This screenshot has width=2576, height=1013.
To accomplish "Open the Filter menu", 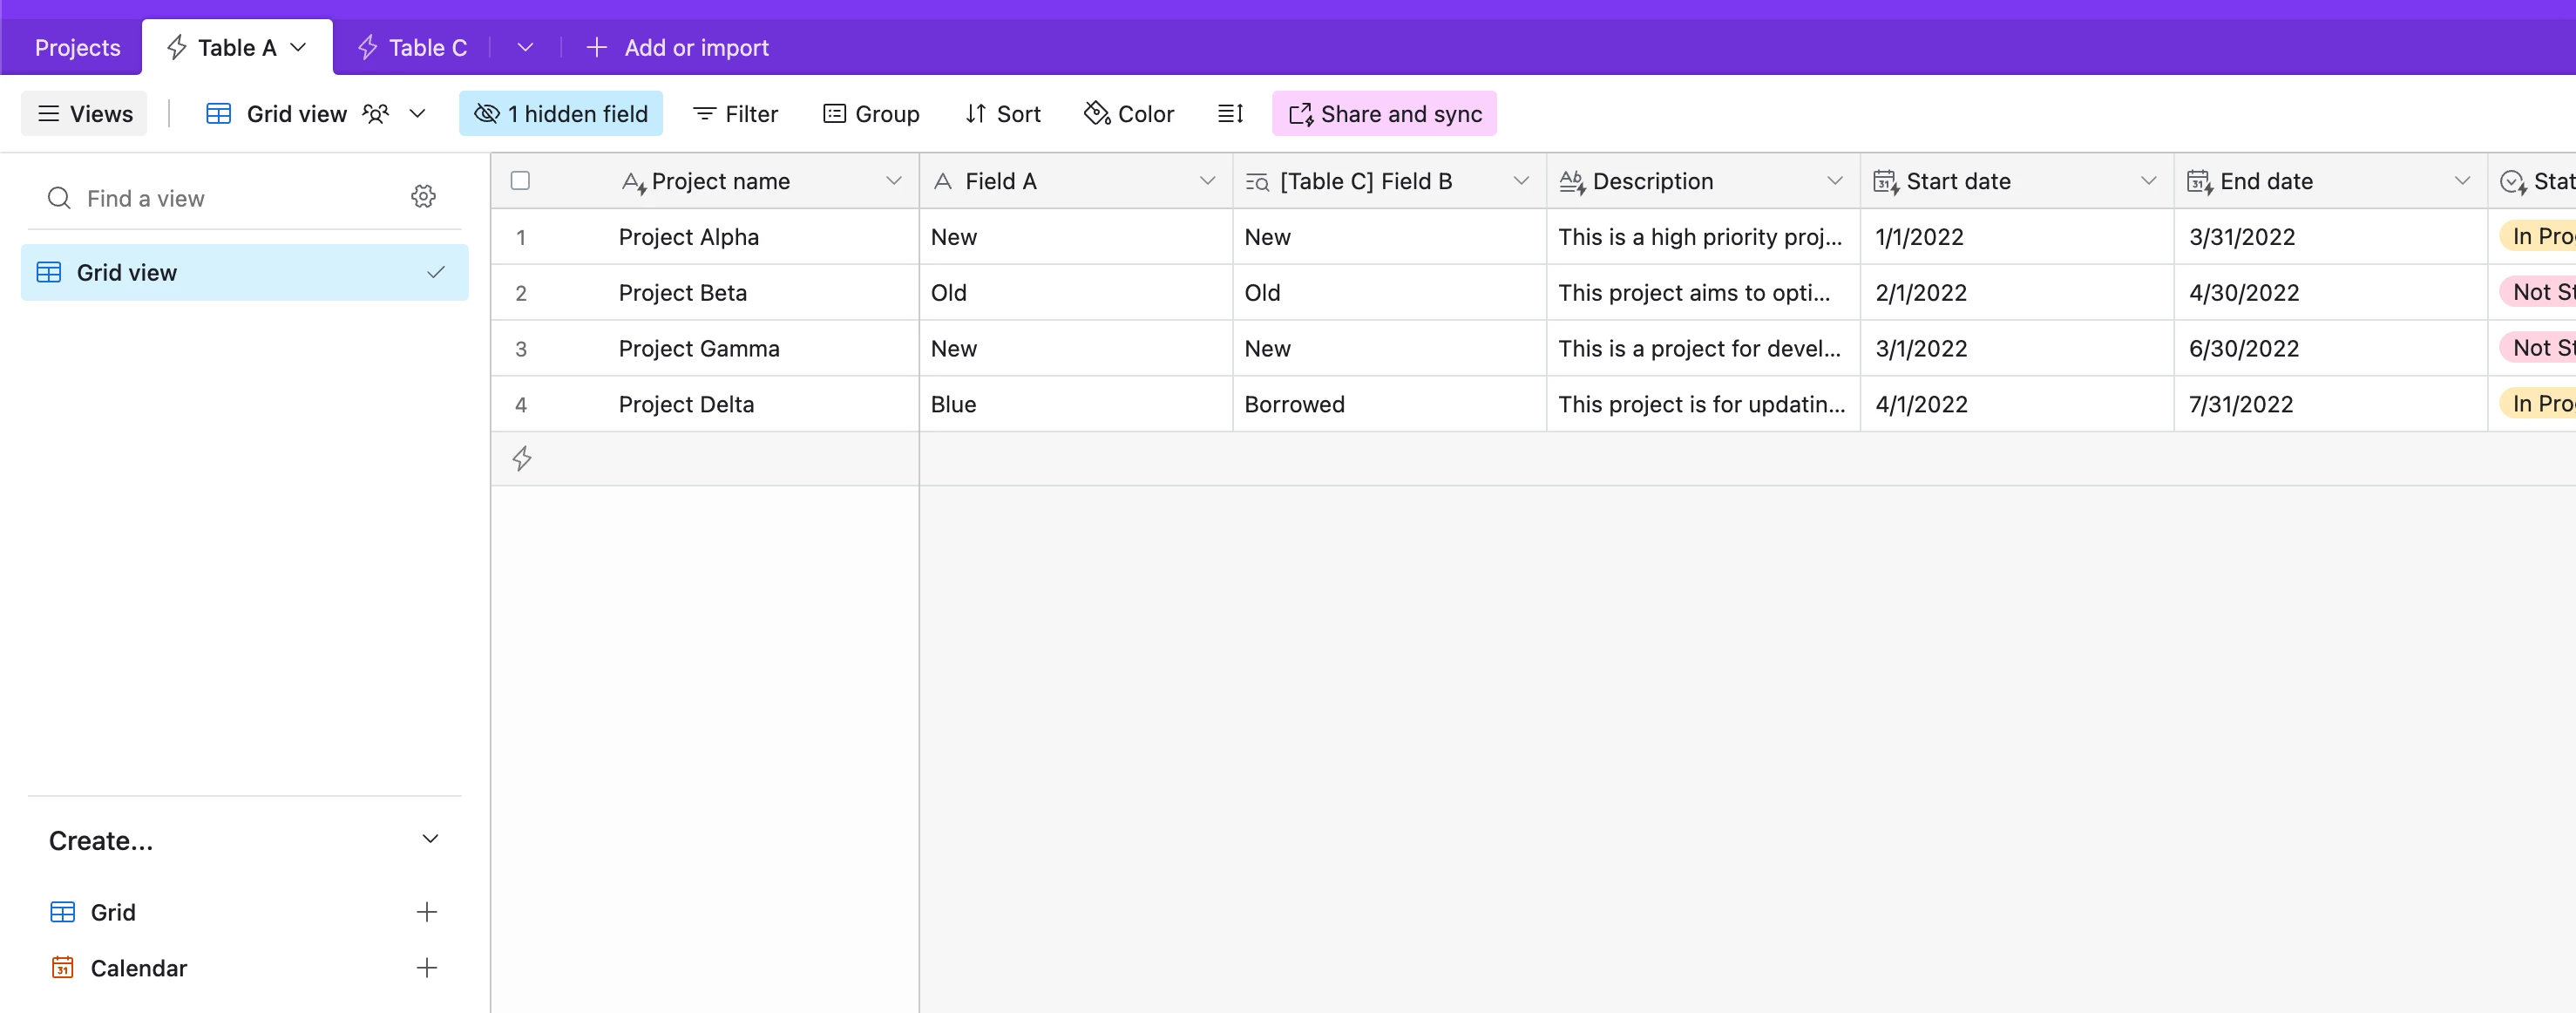I will click(x=735, y=114).
